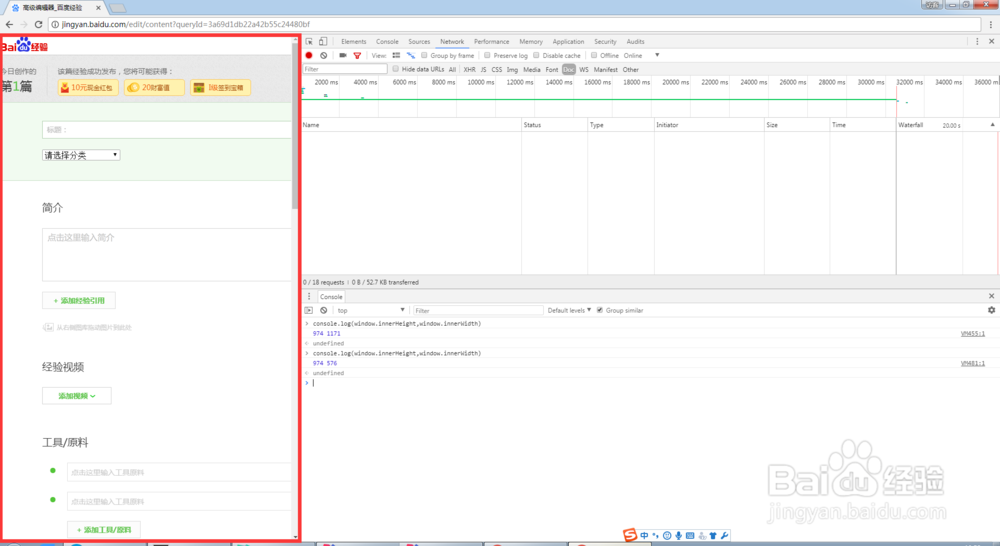Click the introduction text area
This screenshot has height=546, width=1000.
click(166, 255)
